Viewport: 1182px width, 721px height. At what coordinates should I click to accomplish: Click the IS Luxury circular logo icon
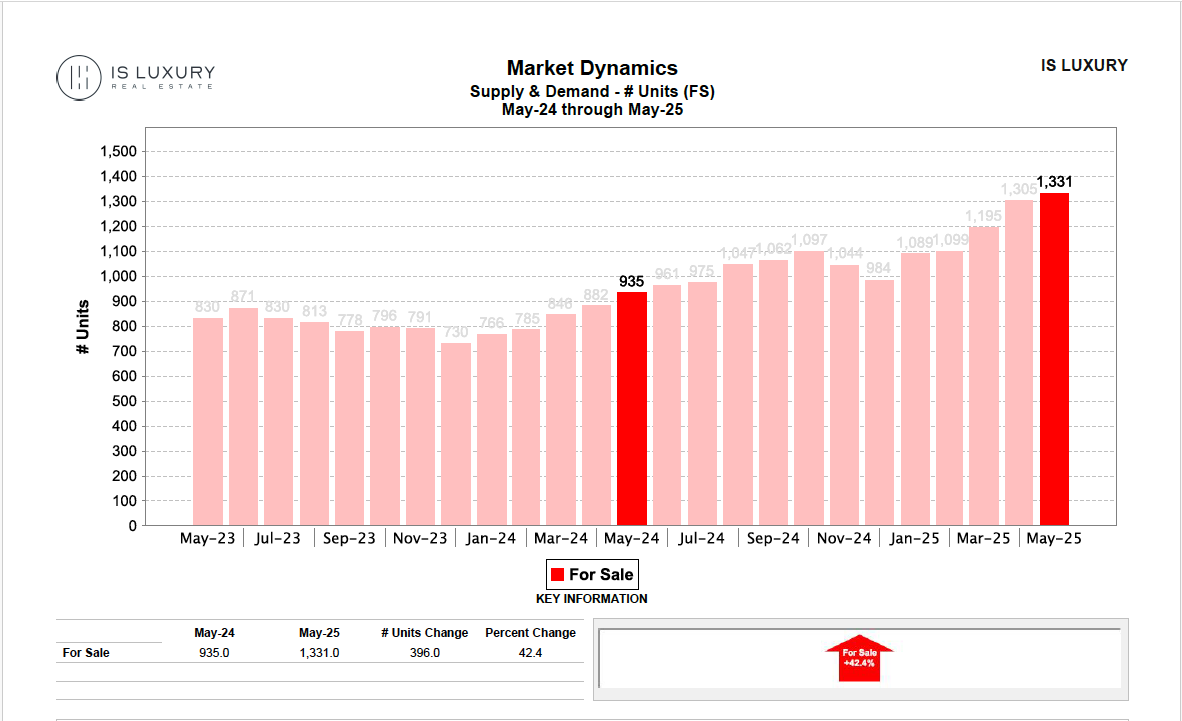[x=77, y=77]
